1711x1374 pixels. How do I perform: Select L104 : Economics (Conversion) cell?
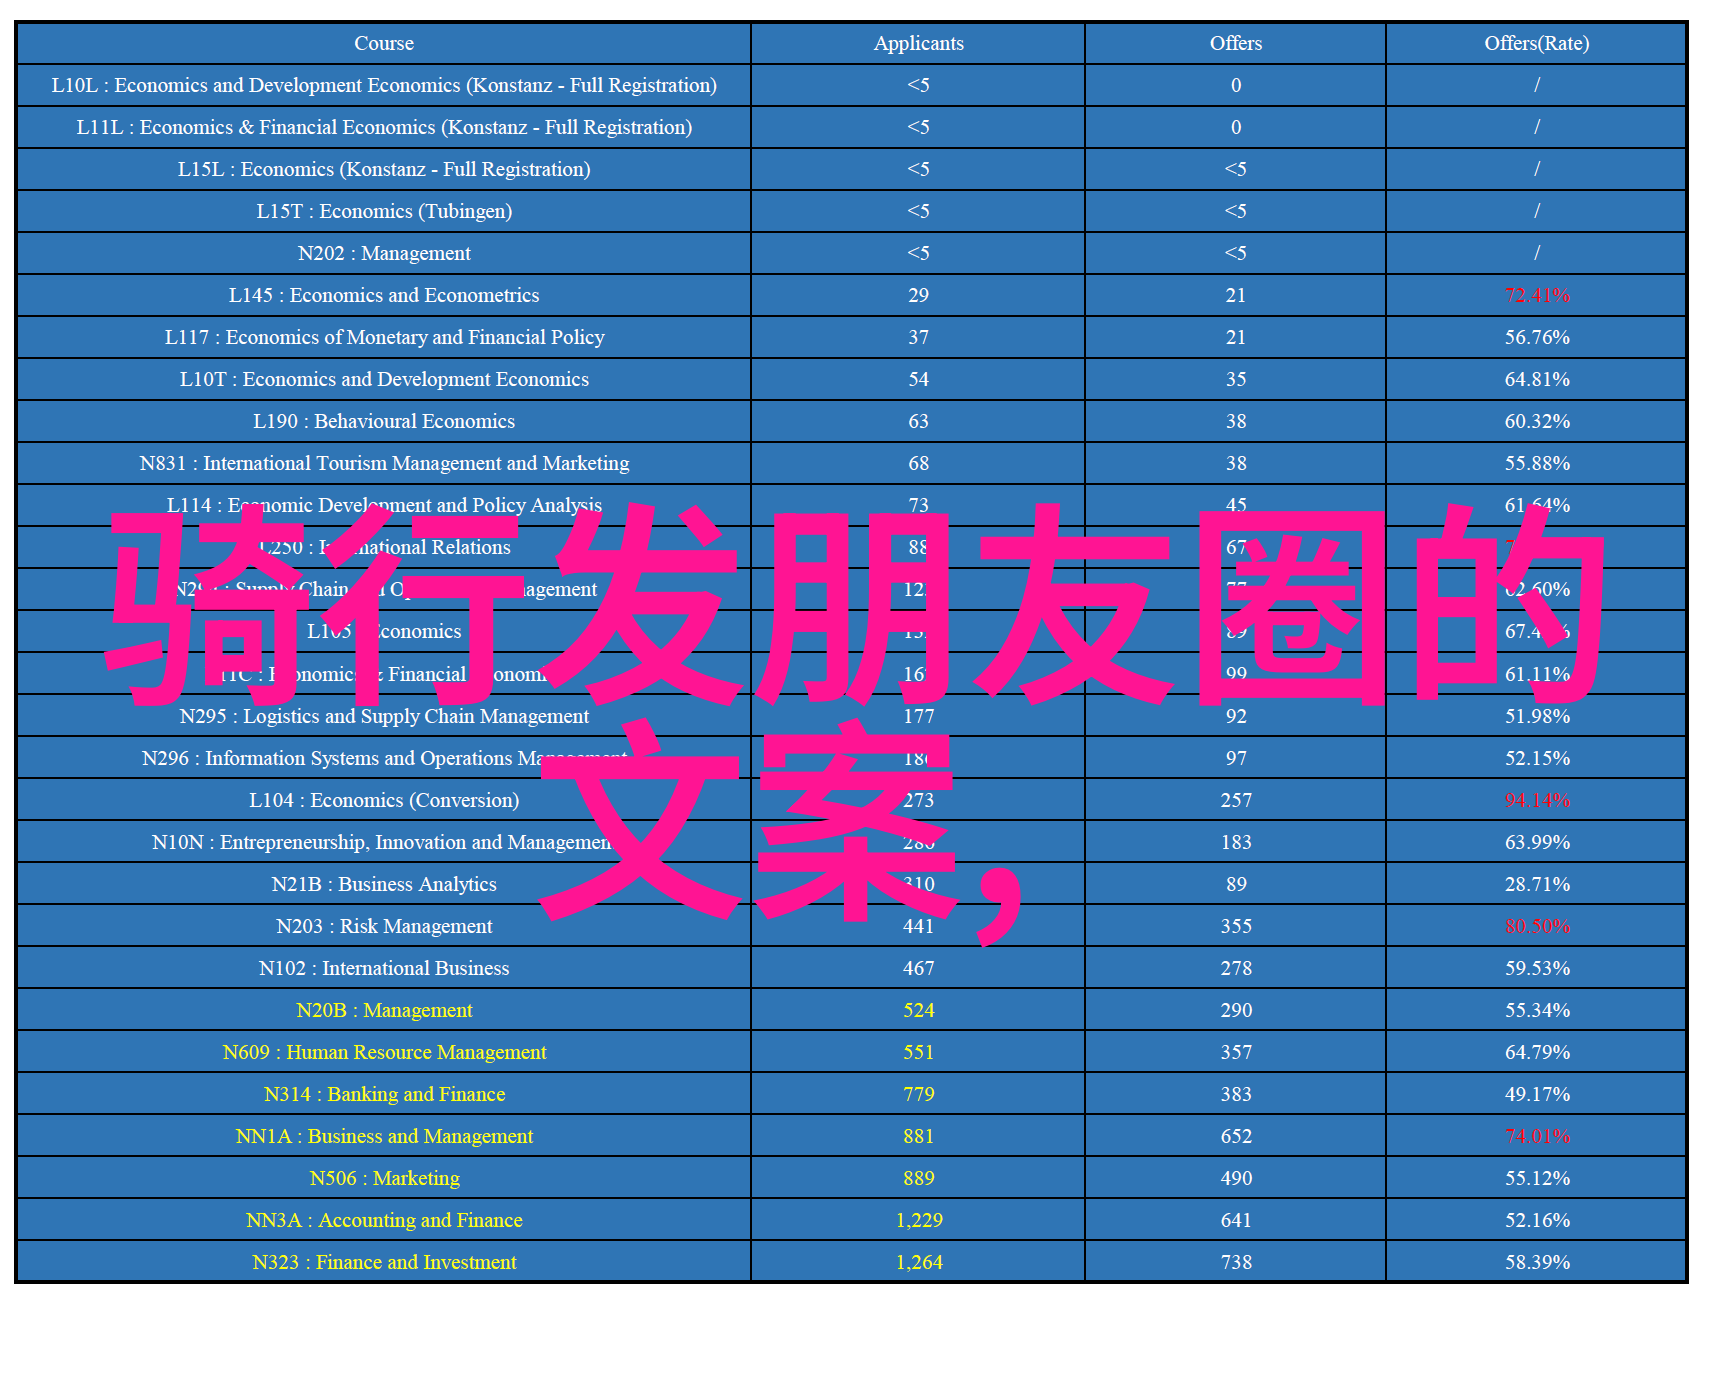(384, 800)
